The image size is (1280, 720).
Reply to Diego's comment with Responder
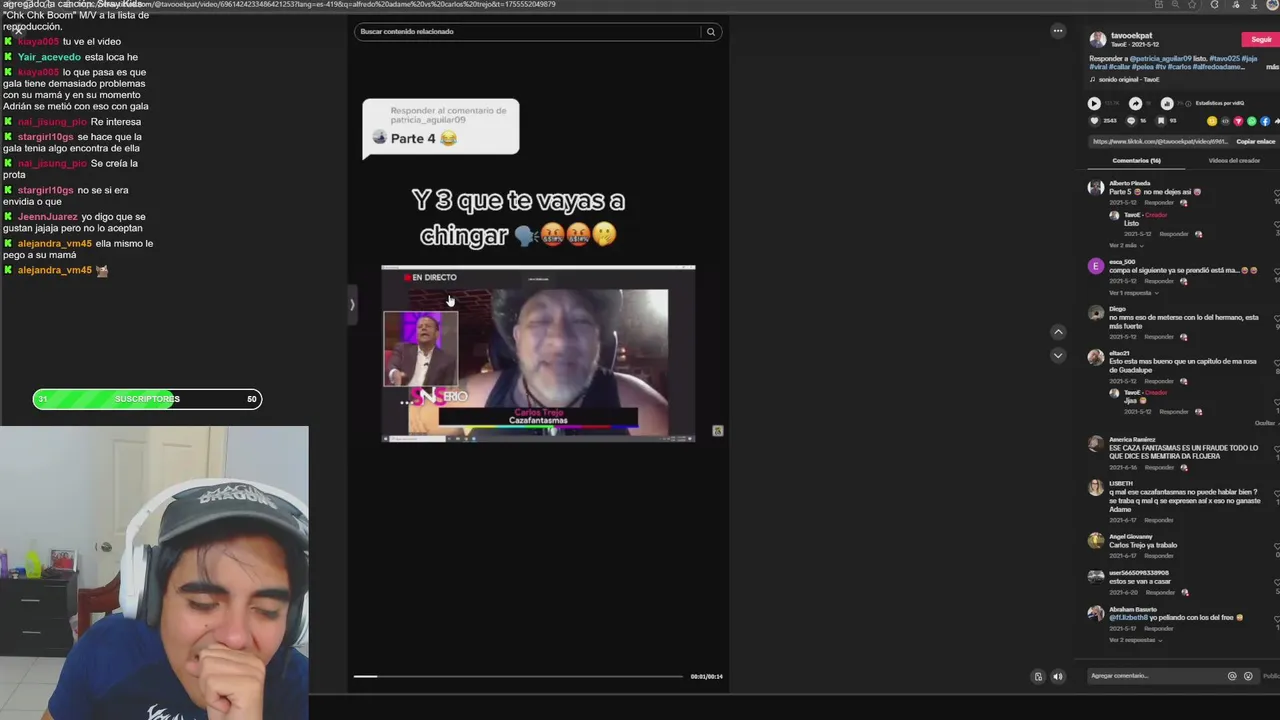[x=1159, y=337]
